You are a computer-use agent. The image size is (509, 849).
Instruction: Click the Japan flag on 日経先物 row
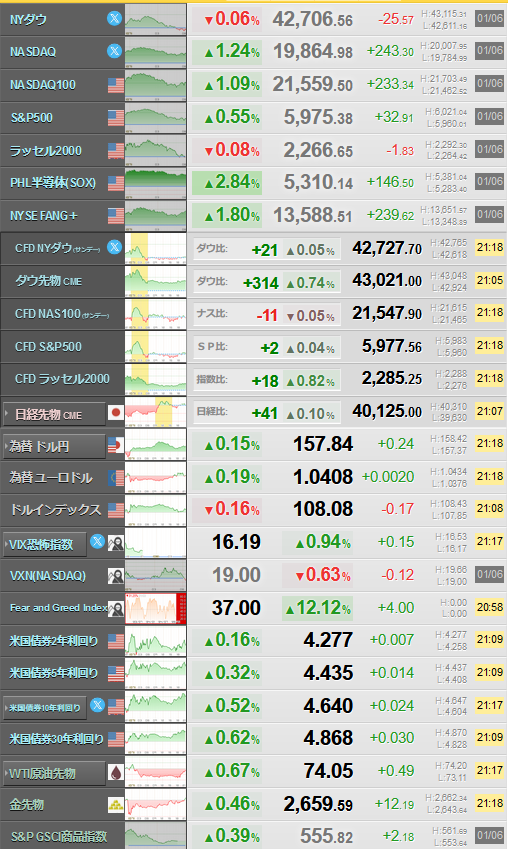pos(115,413)
